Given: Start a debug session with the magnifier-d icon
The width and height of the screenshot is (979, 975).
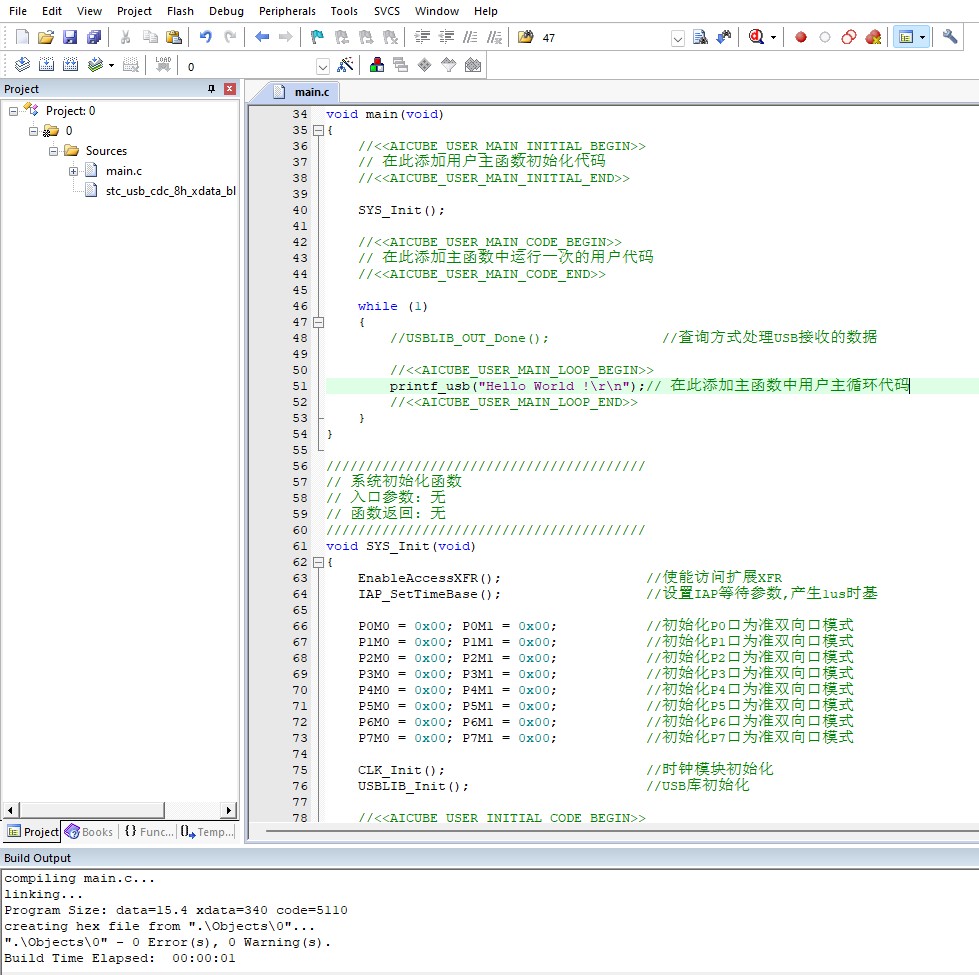Looking at the screenshot, I should click(757, 37).
